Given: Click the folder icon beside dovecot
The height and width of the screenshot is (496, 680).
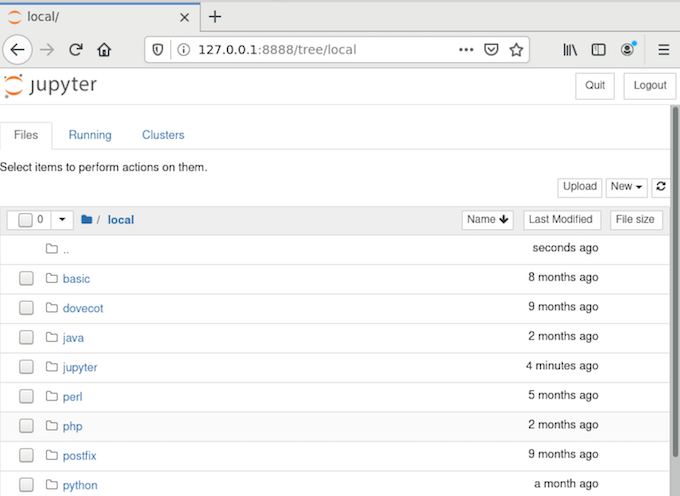Looking at the screenshot, I should 52,307.
